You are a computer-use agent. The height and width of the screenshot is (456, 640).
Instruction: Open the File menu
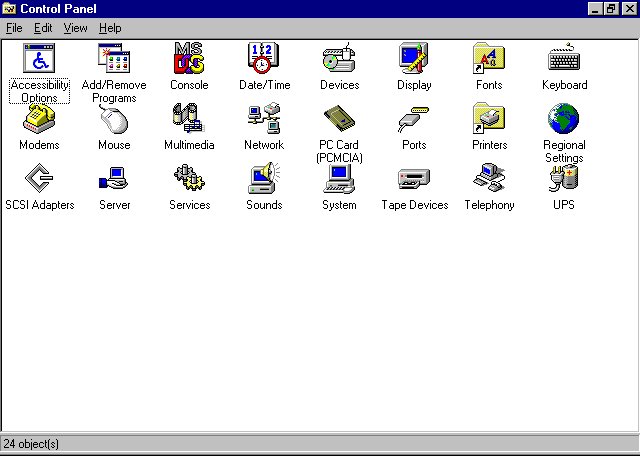pos(14,28)
